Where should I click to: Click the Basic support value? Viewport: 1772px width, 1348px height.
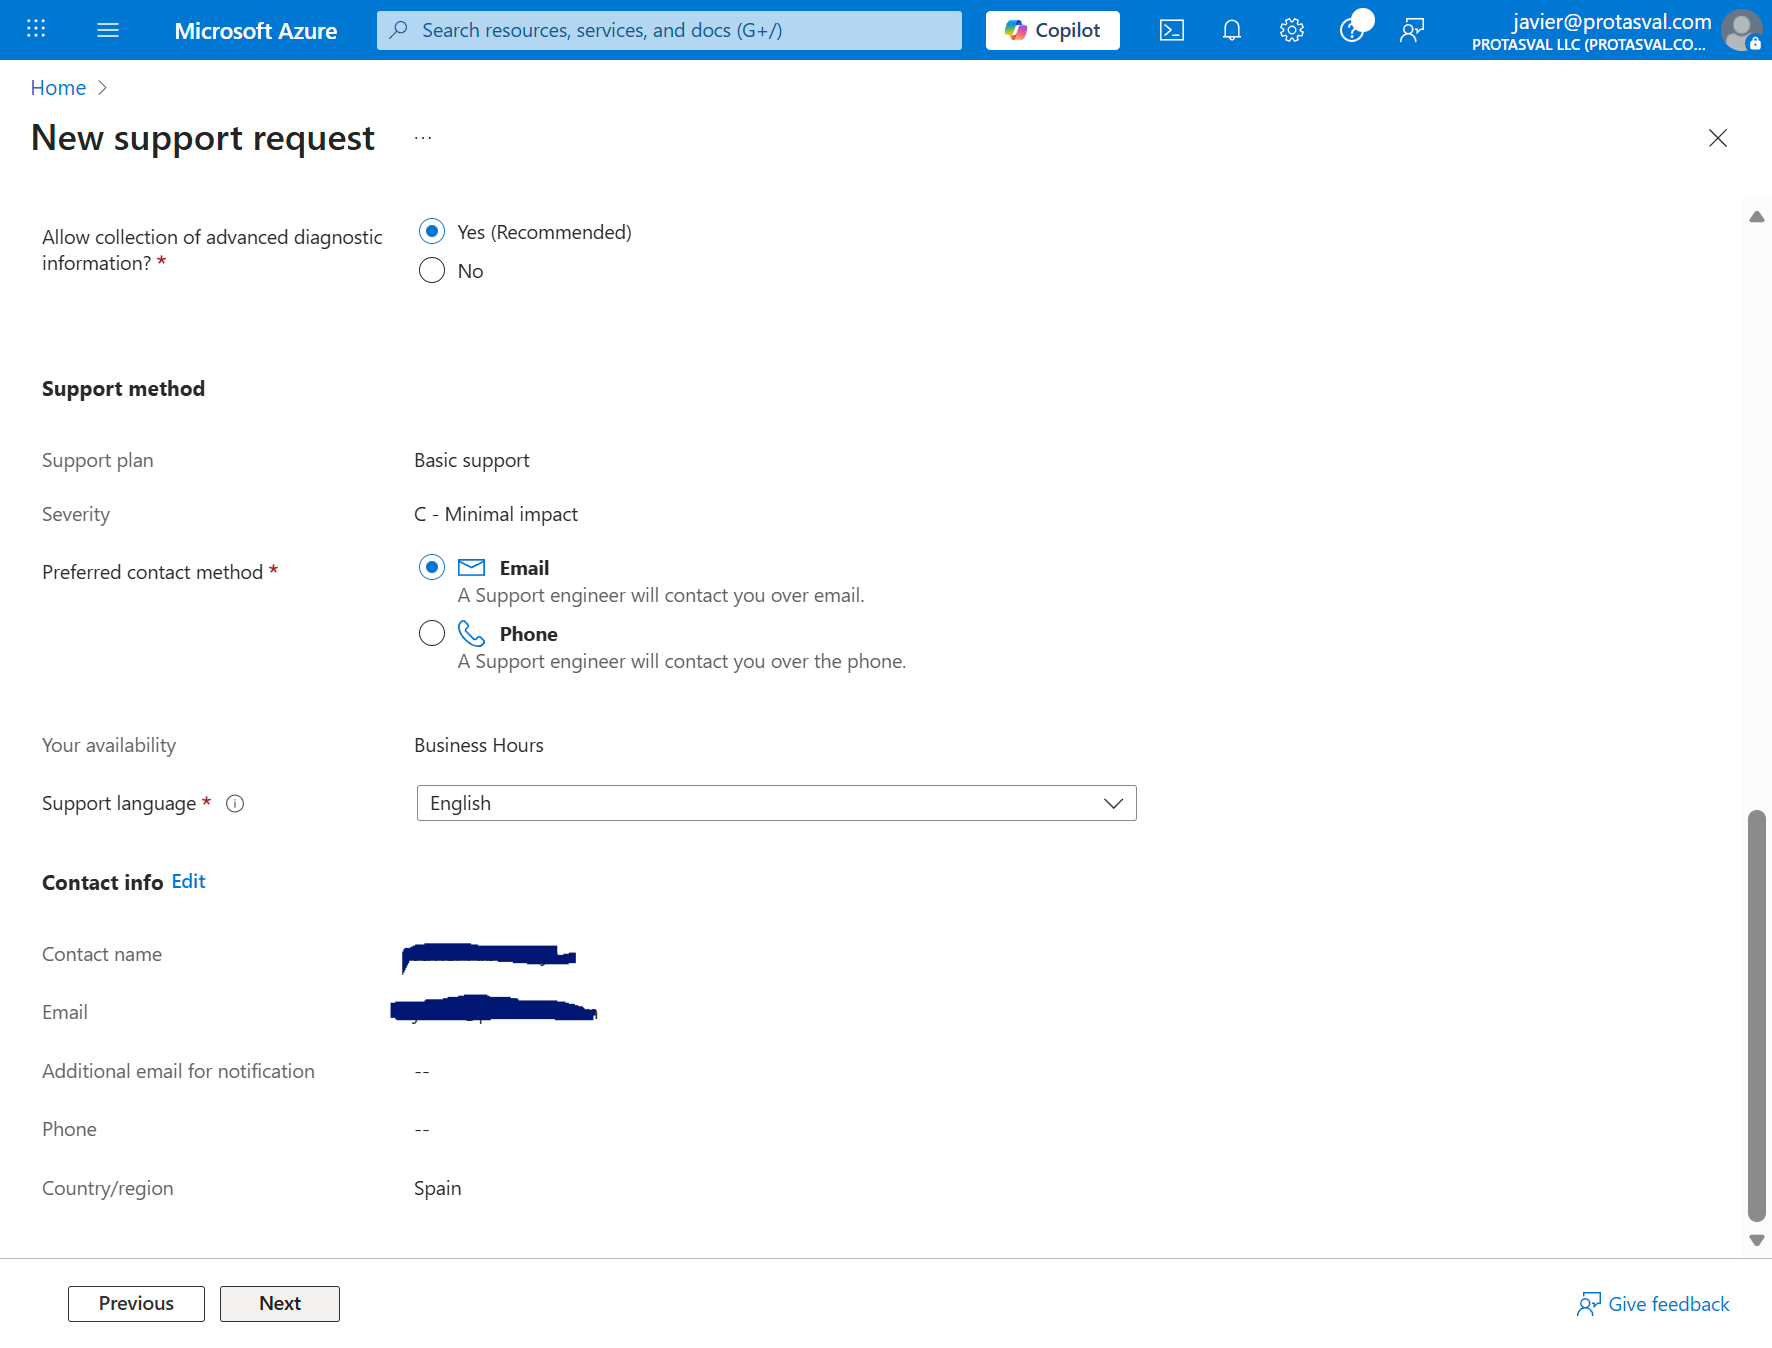(472, 460)
